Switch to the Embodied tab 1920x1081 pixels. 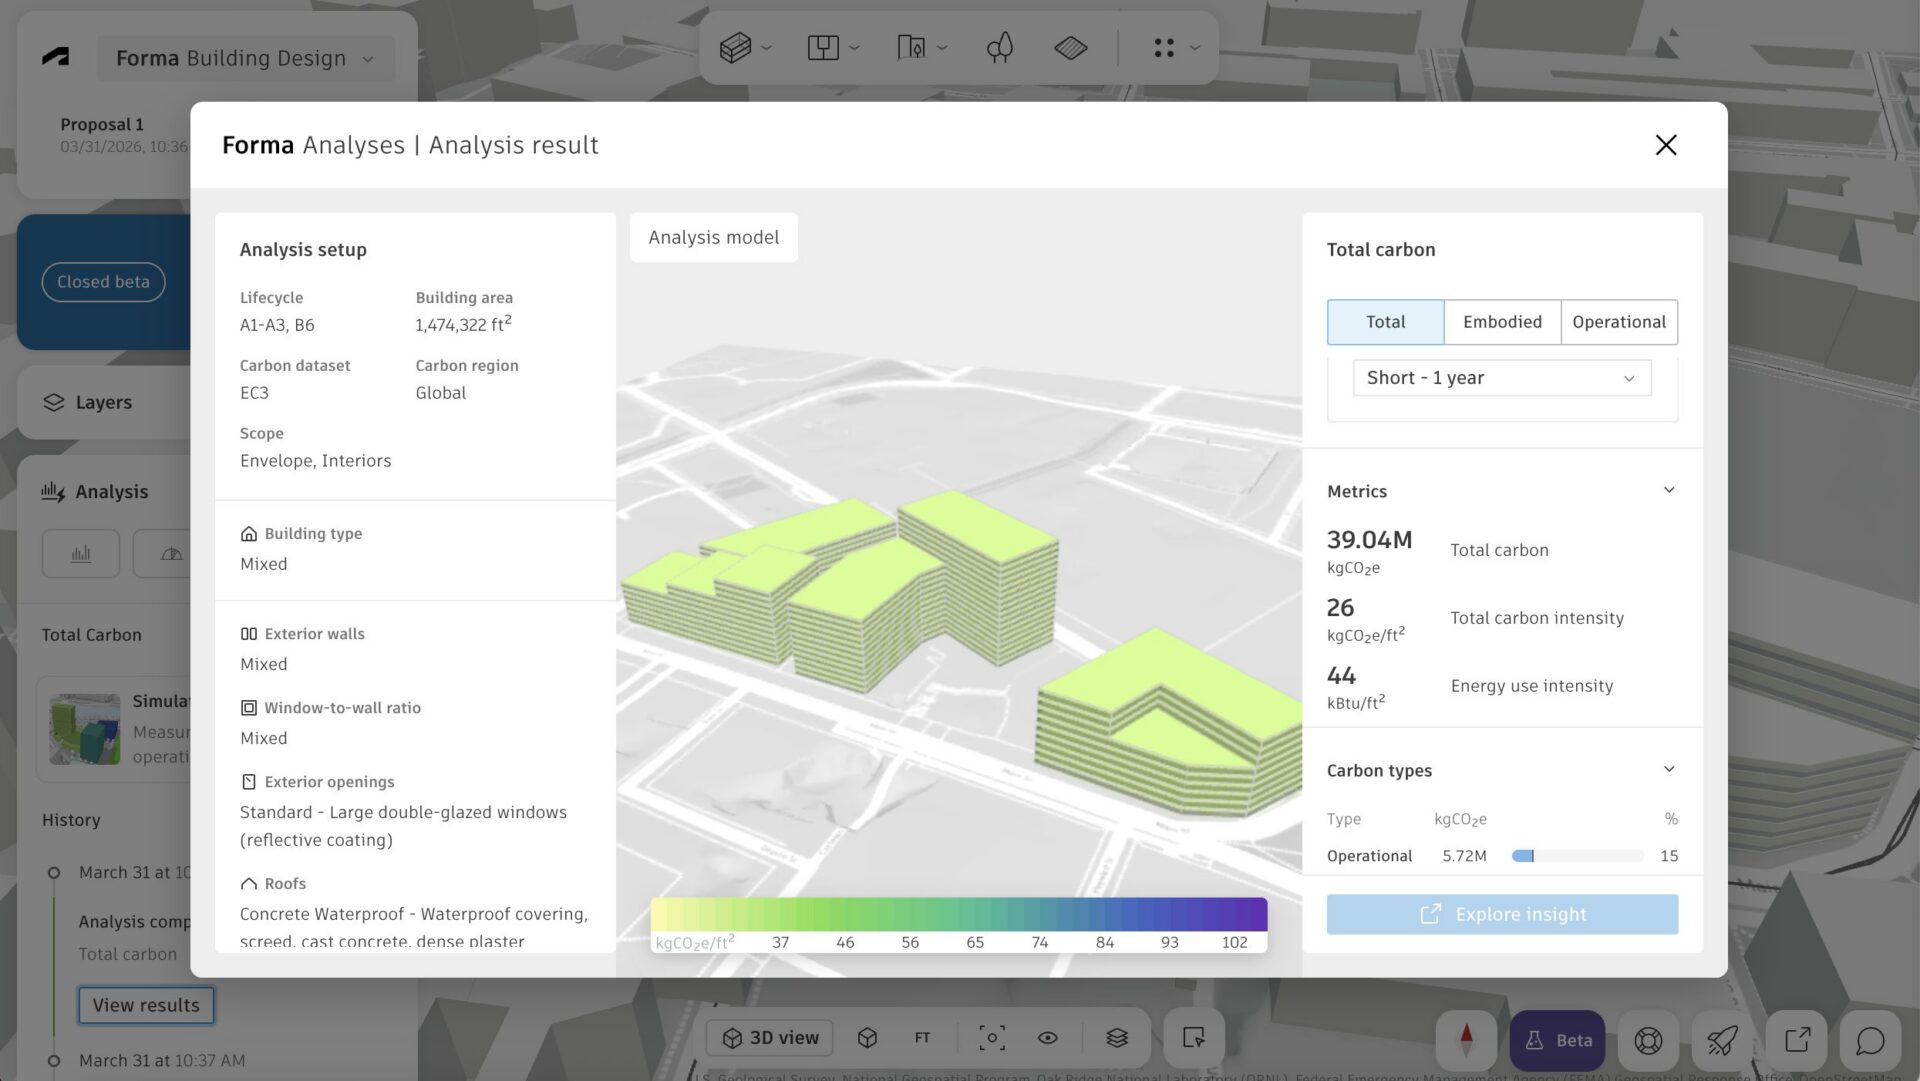tap(1502, 322)
